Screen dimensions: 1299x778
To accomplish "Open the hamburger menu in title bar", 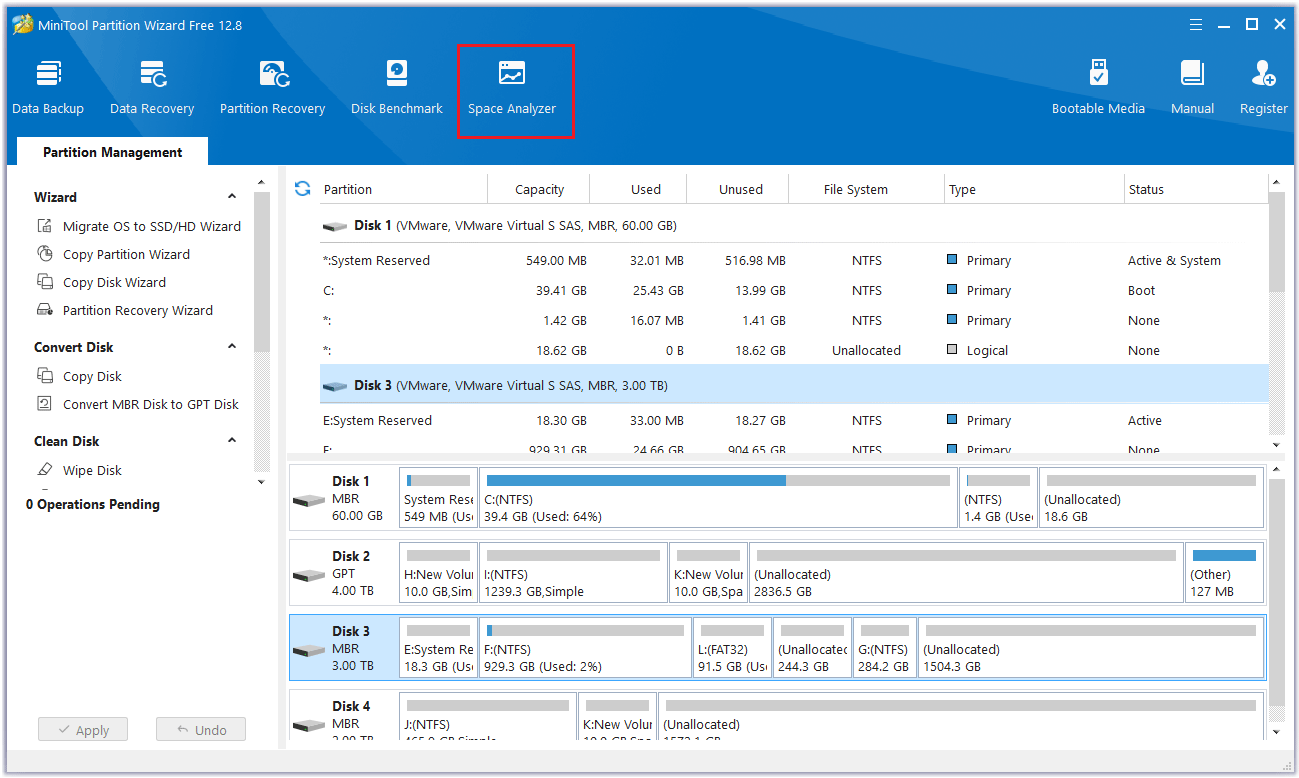I will pyautogui.click(x=1196, y=24).
